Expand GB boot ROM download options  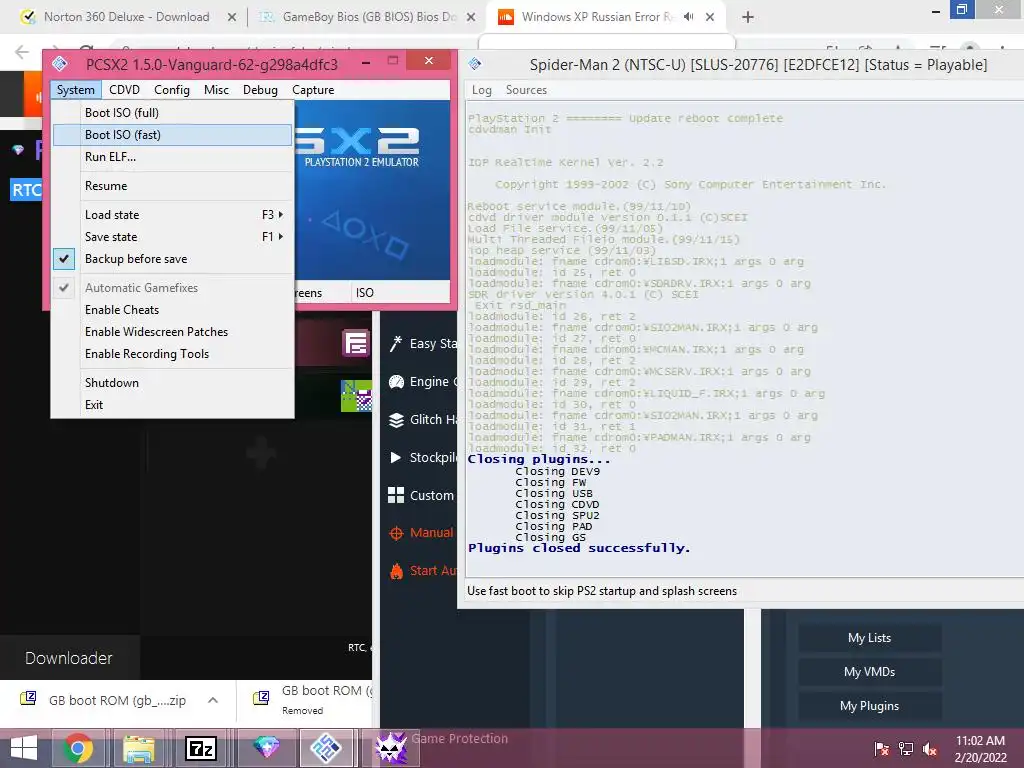click(213, 700)
